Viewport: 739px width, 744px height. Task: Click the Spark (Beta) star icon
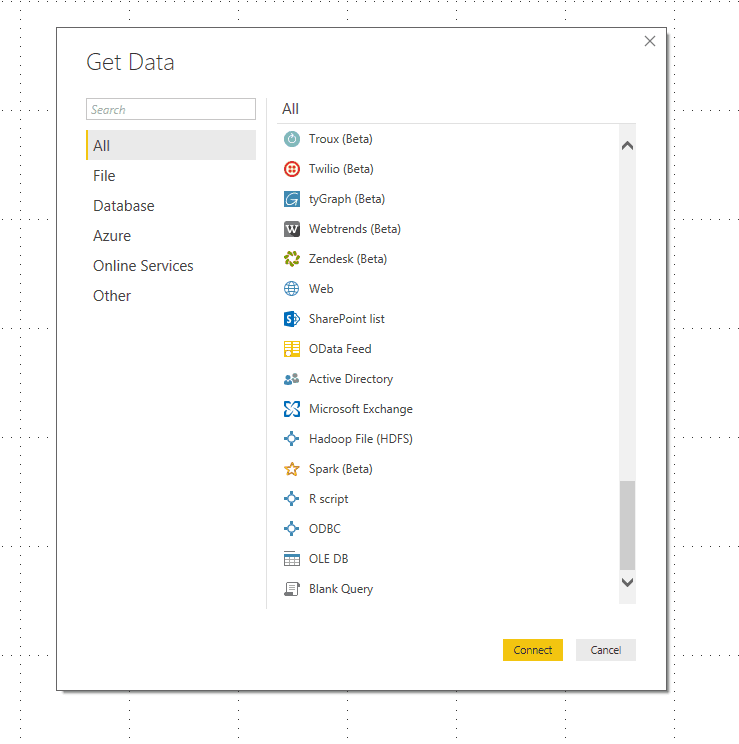click(x=291, y=469)
